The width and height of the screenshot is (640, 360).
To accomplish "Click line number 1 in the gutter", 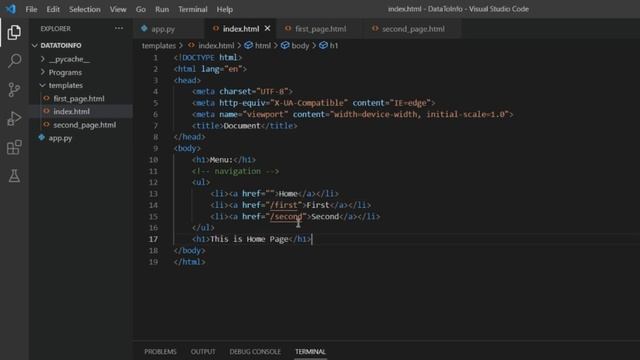I will coord(156,58).
